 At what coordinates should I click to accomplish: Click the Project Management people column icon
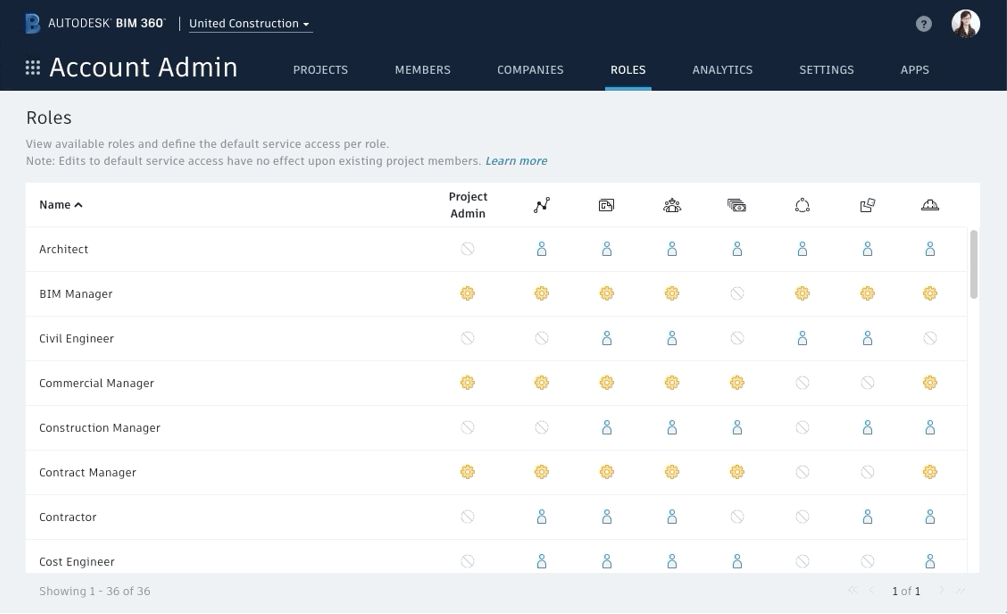(x=672, y=205)
